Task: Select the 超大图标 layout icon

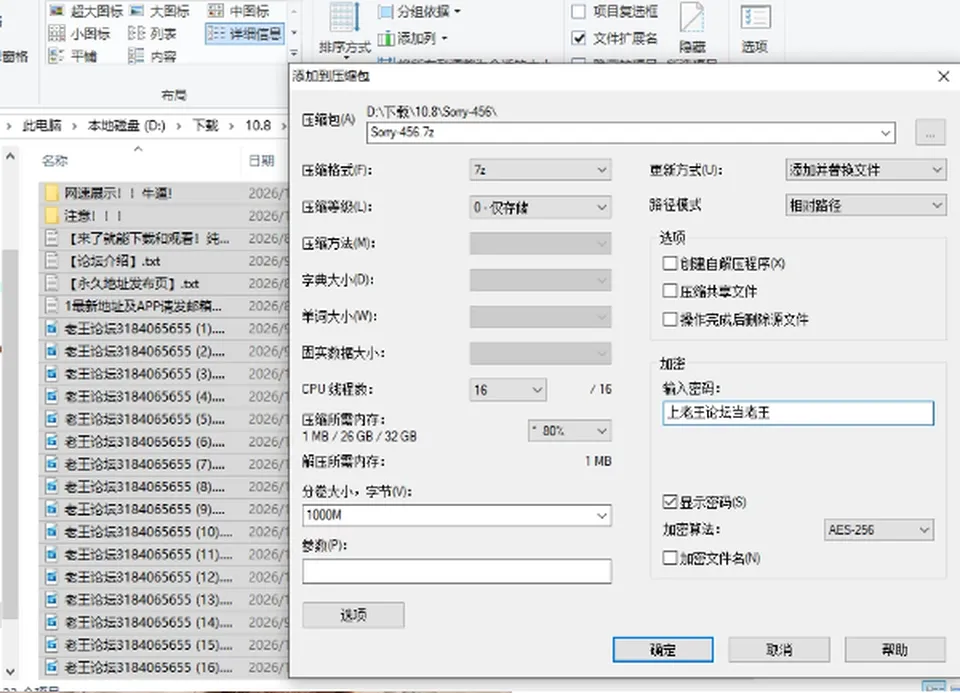Action: click(x=56, y=10)
